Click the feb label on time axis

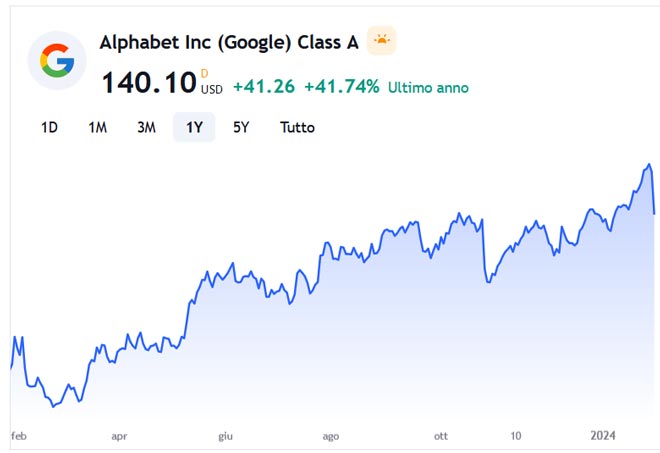(19, 436)
